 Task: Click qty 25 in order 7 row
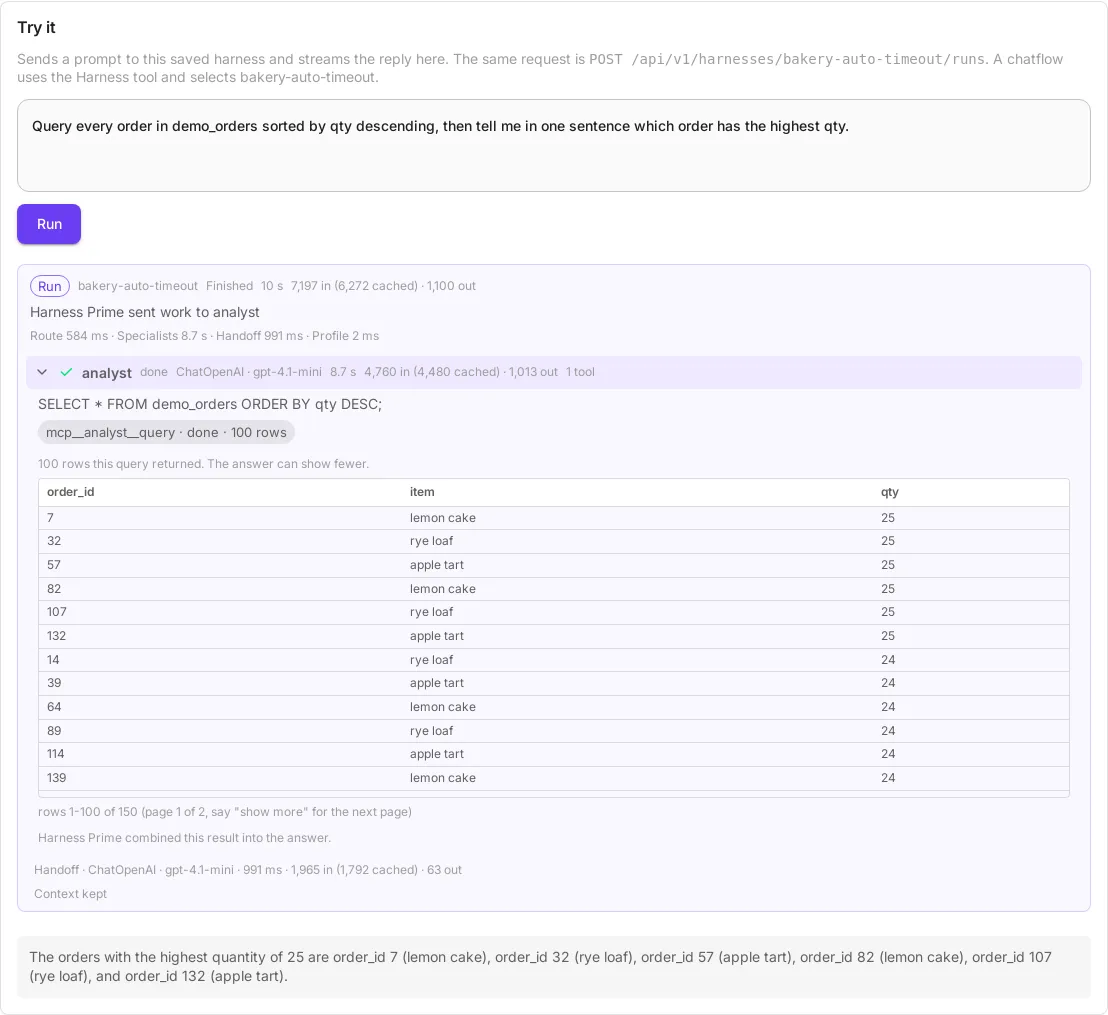[x=888, y=518]
